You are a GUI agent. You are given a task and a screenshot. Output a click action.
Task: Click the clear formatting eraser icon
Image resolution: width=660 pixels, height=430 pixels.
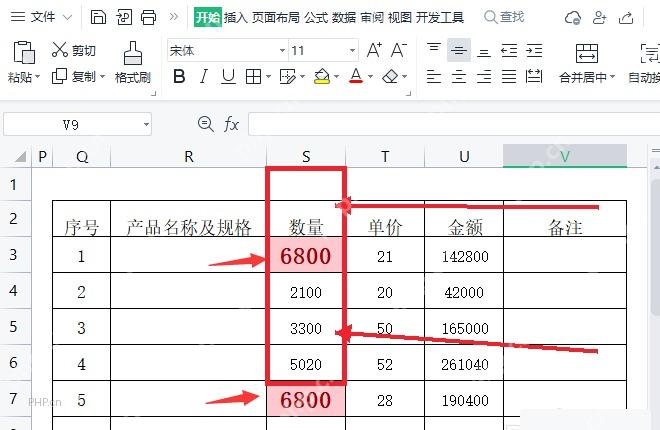pos(390,77)
